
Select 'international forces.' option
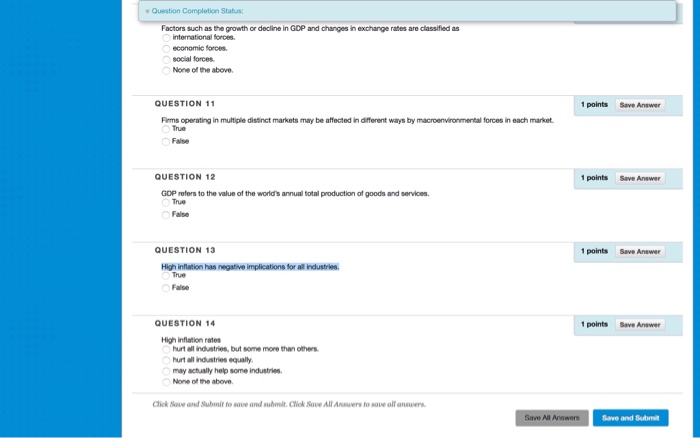[x=166, y=38]
